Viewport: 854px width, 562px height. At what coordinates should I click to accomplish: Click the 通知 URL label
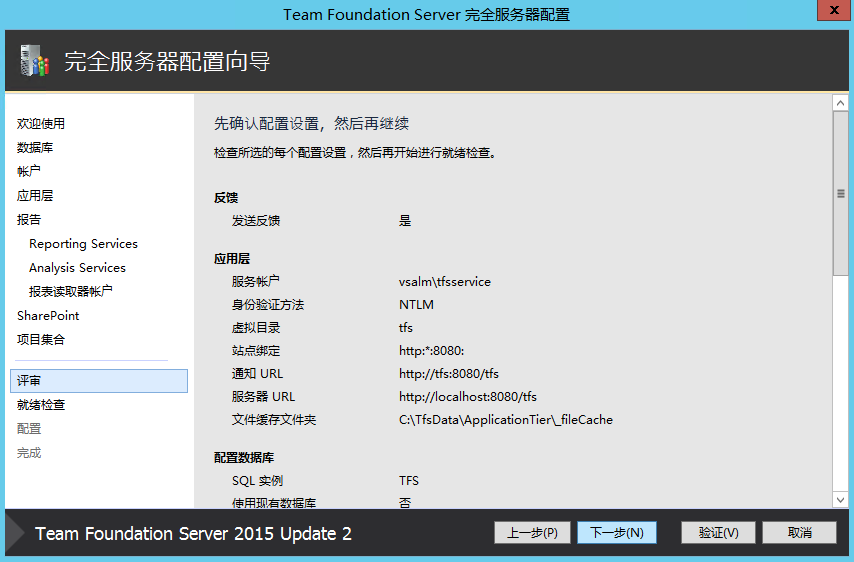click(257, 374)
